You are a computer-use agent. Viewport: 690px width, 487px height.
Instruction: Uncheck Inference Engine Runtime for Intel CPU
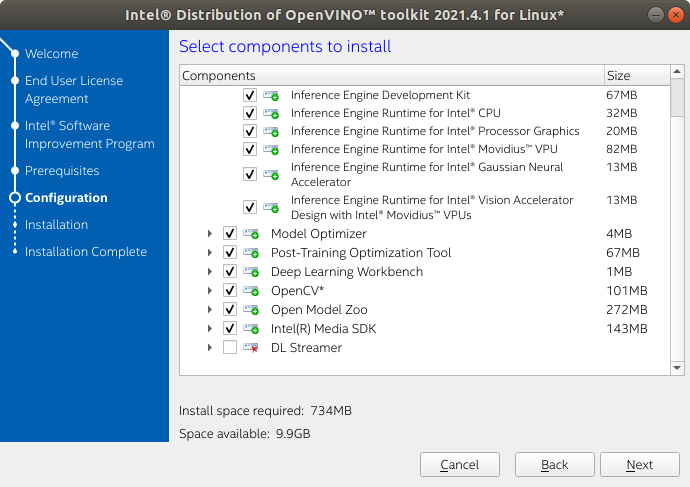point(250,113)
